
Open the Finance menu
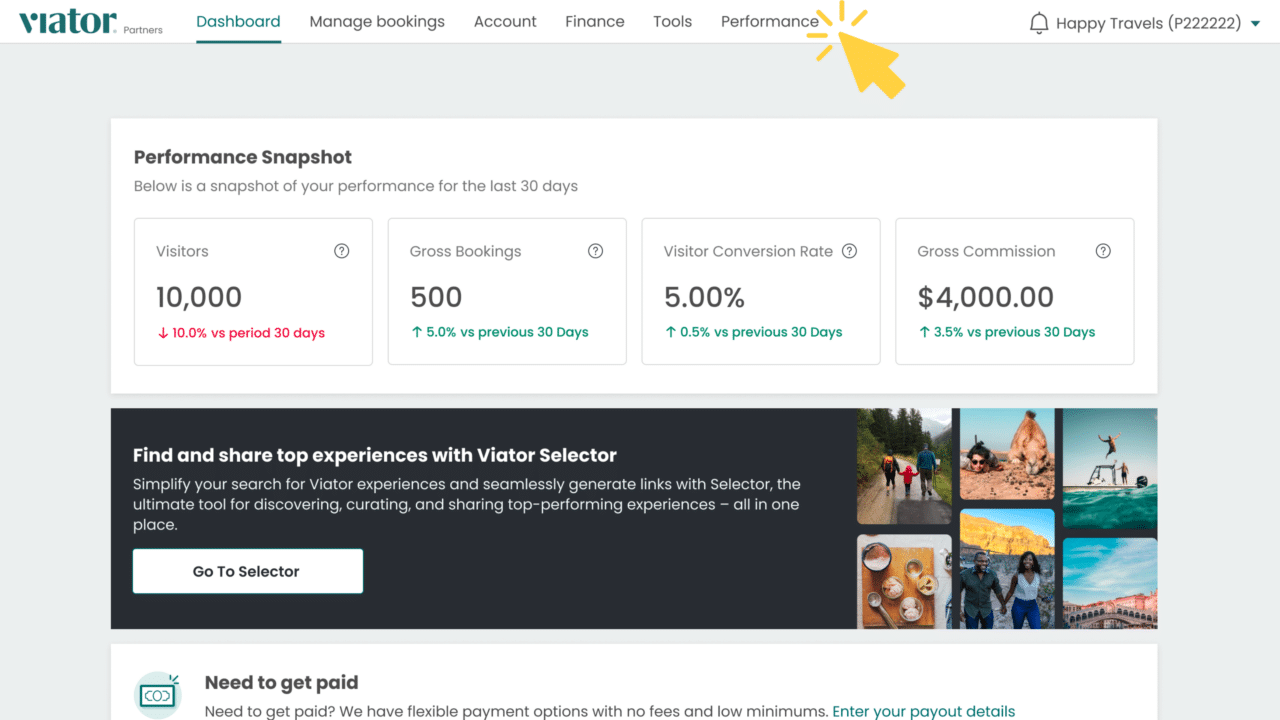tap(594, 21)
